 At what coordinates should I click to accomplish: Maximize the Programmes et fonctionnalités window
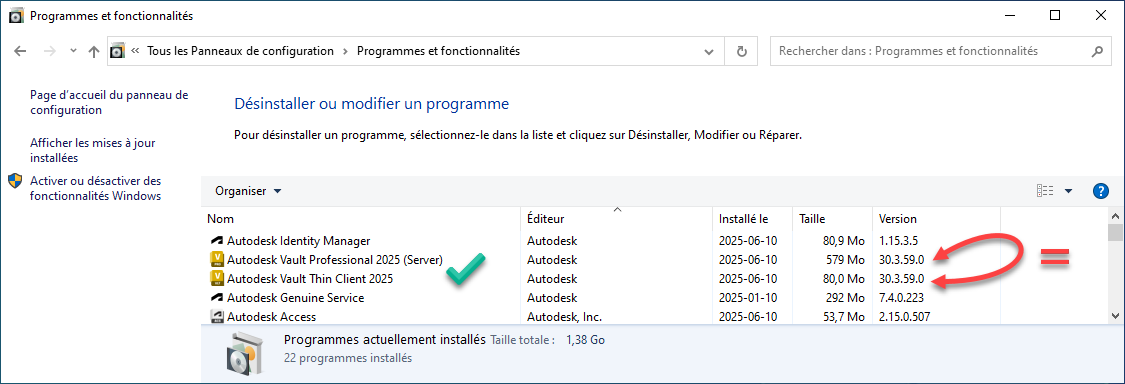(1055, 15)
